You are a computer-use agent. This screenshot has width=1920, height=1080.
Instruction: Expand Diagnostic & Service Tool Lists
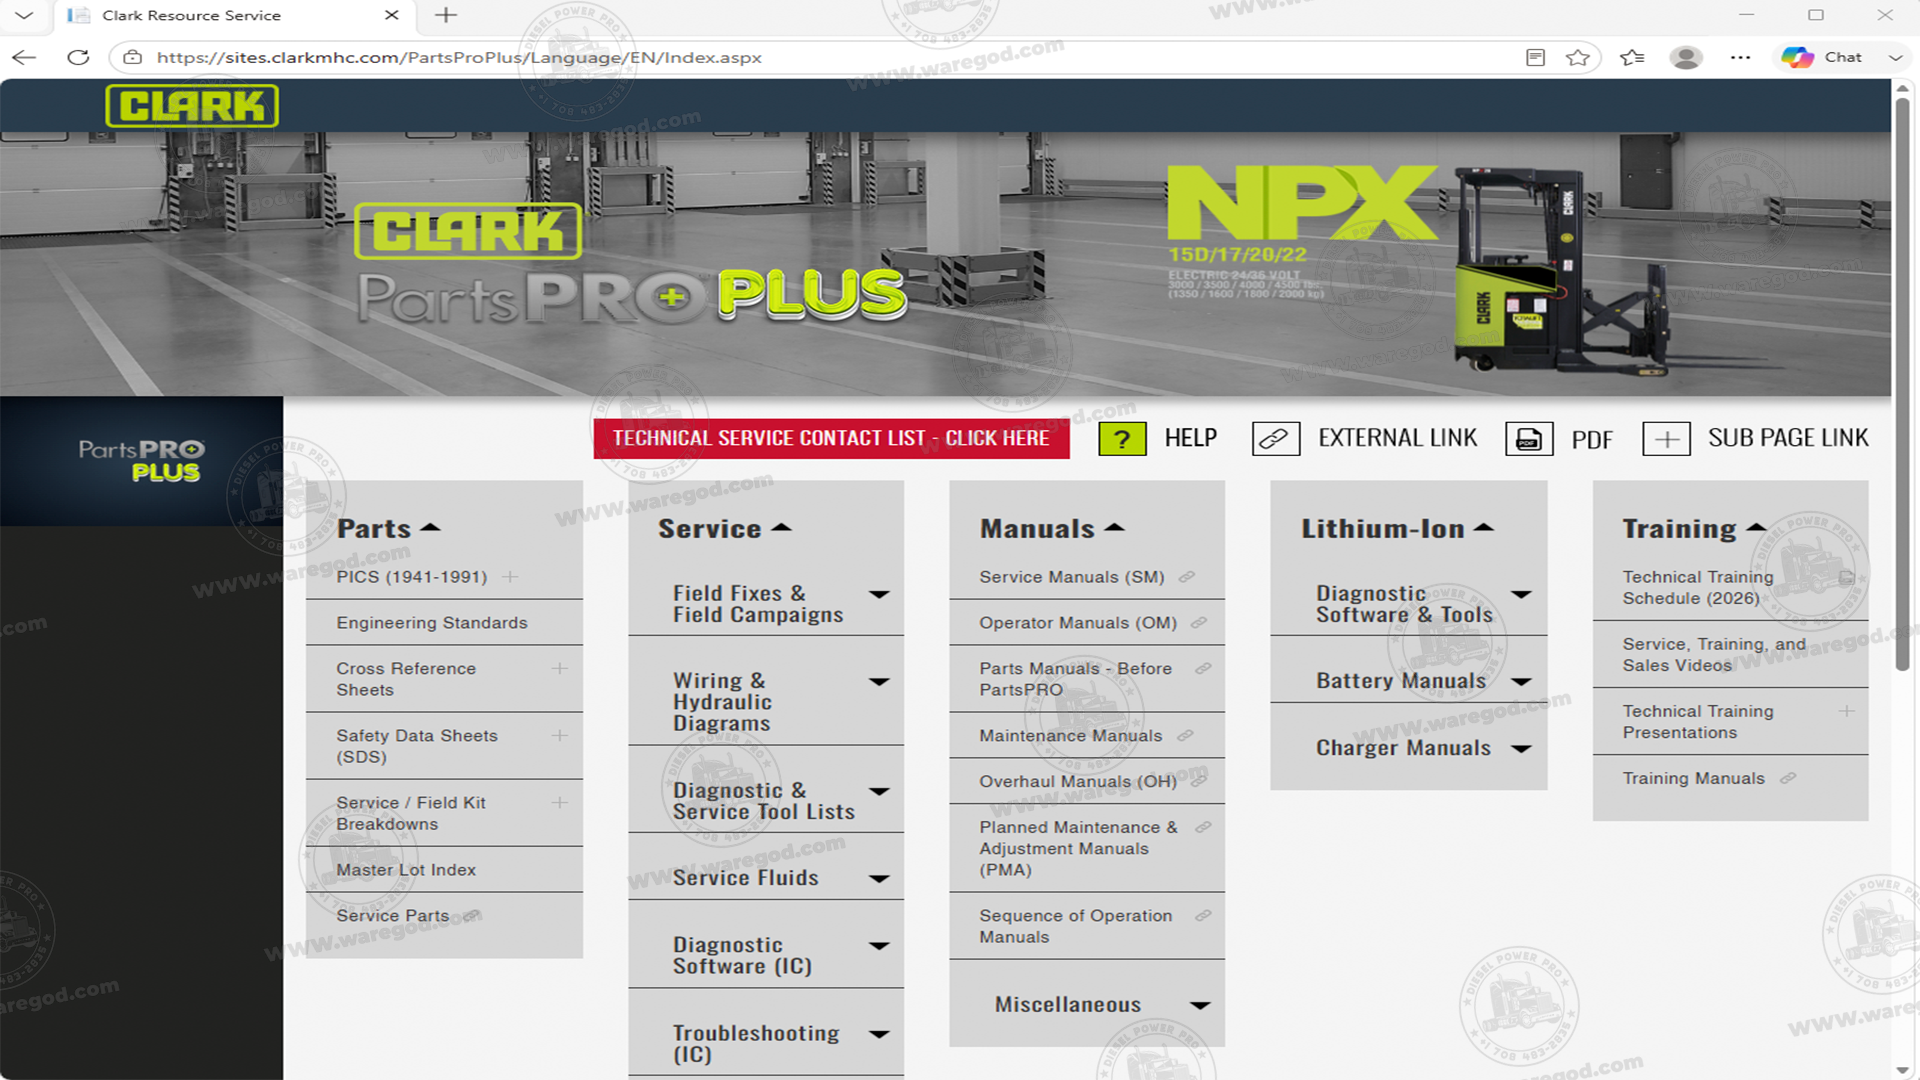coord(879,791)
